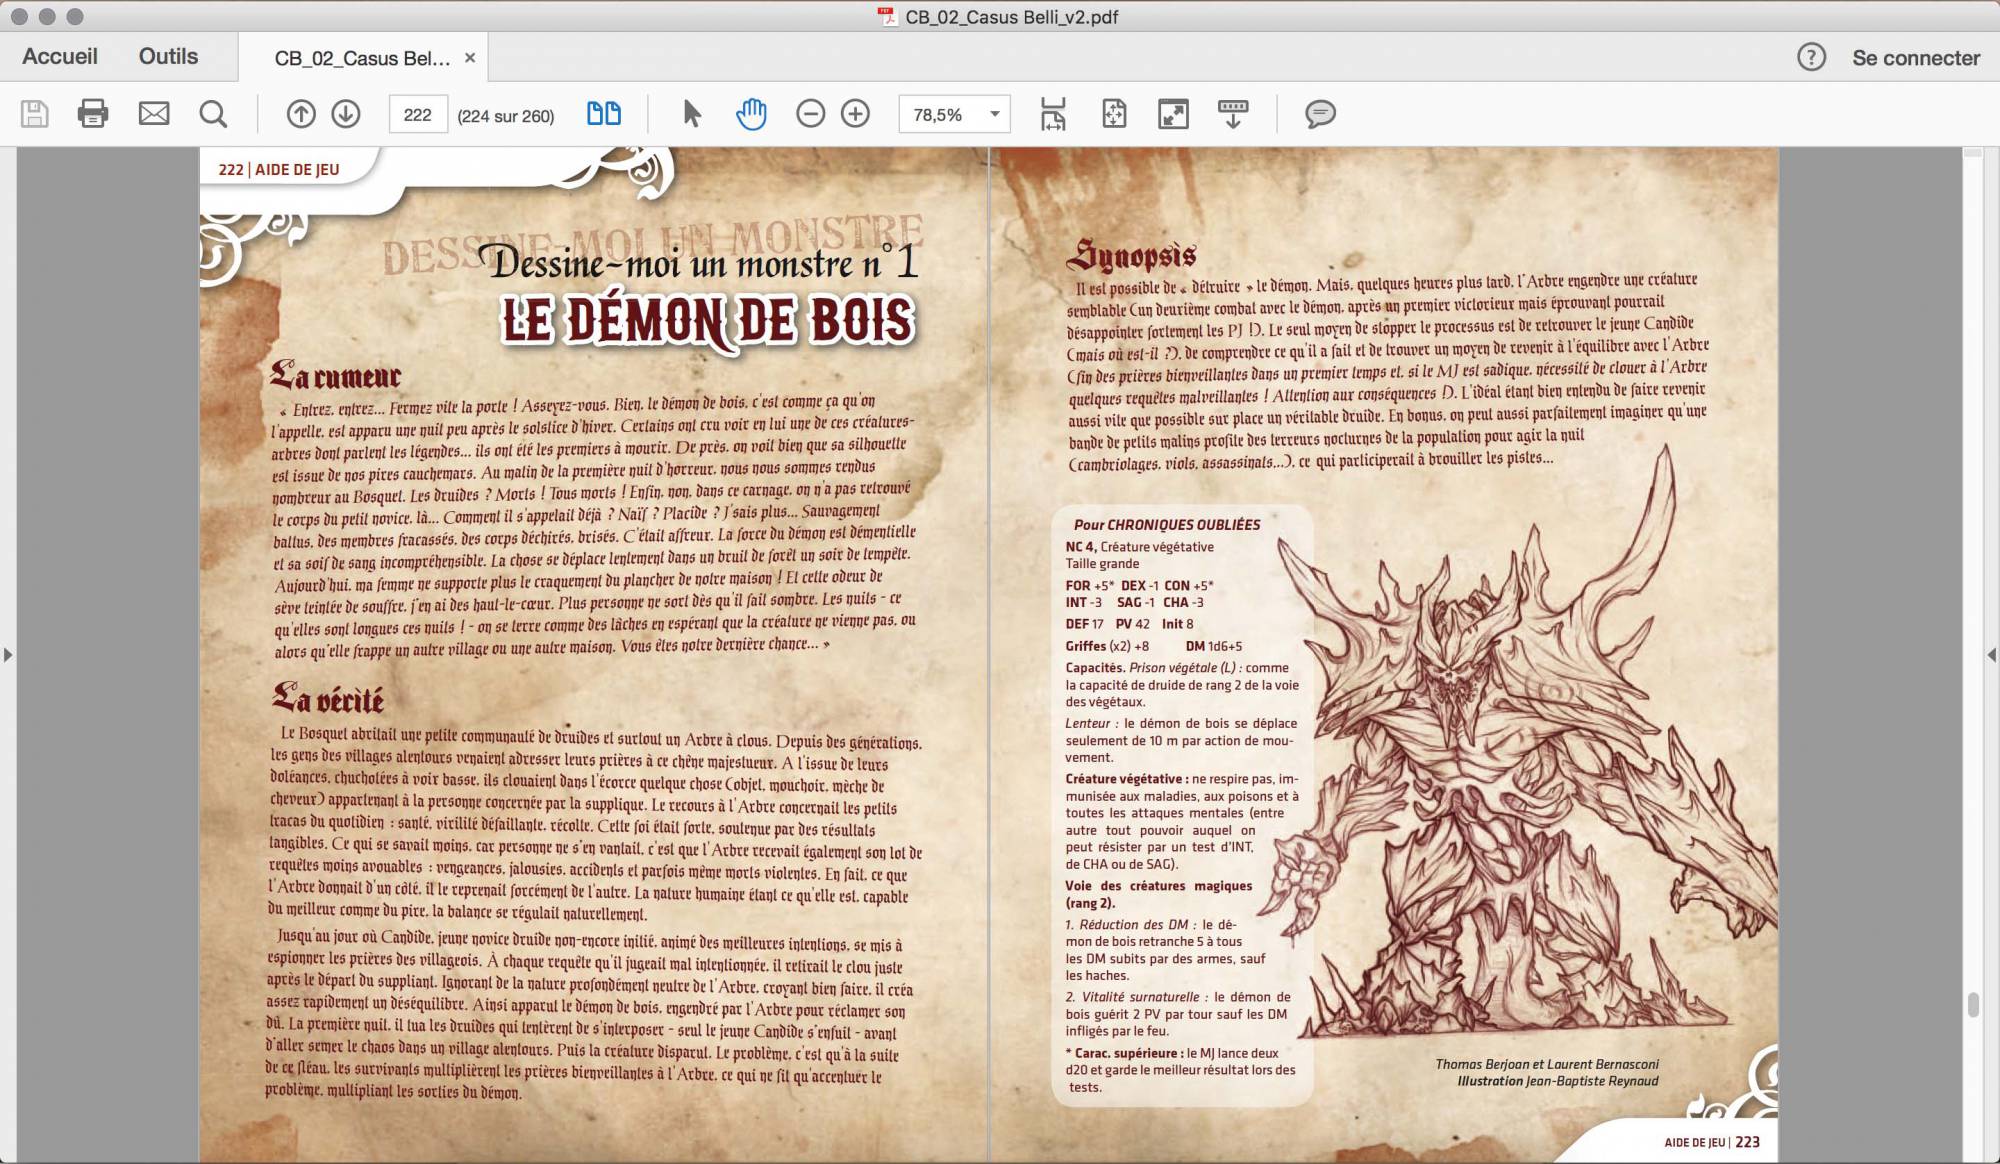Enter full screen mode icon
The height and width of the screenshot is (1164, 2000).
1173,114
